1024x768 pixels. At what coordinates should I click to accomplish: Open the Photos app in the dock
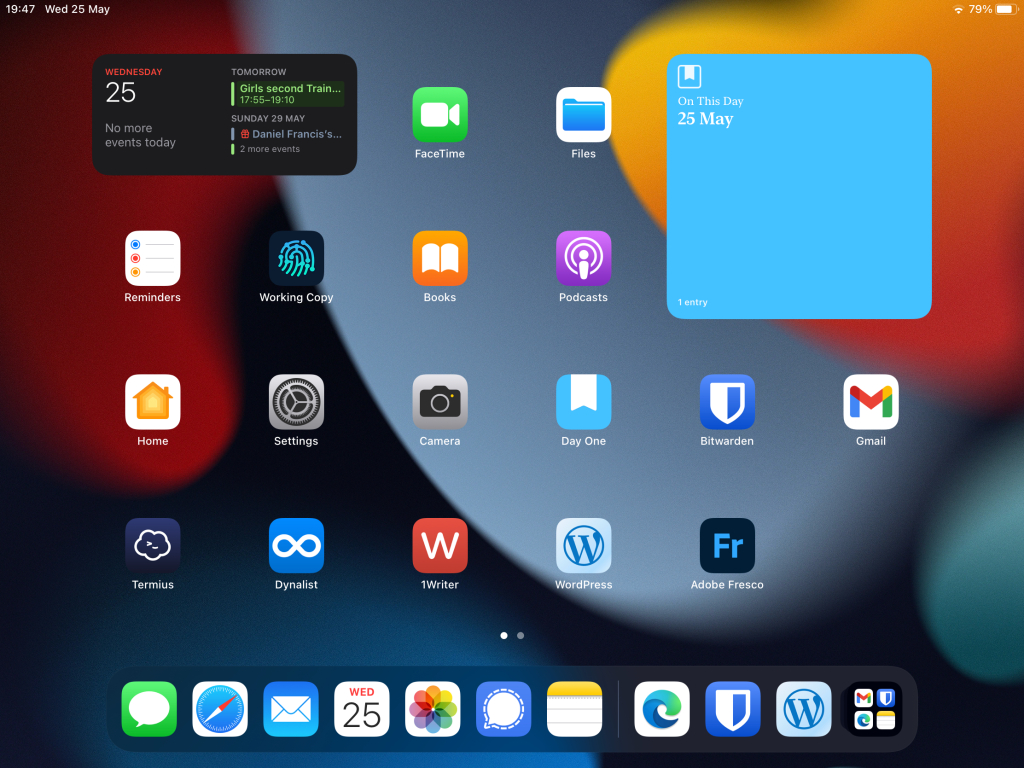coord(432,709)
